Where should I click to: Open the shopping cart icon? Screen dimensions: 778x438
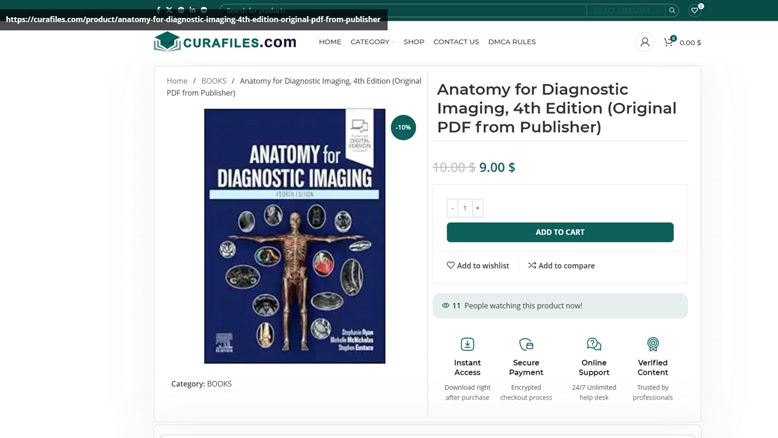[x=668, y=42]
